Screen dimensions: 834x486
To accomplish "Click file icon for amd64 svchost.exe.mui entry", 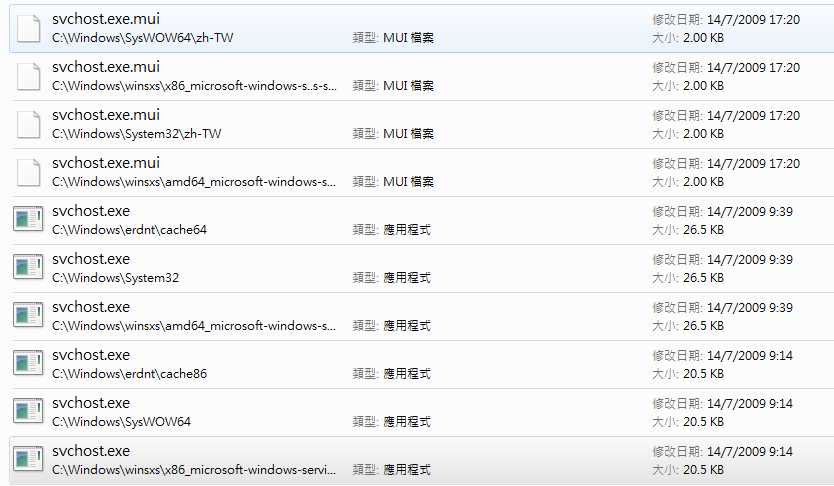I will pyautogui.click(x=28, y=172).
